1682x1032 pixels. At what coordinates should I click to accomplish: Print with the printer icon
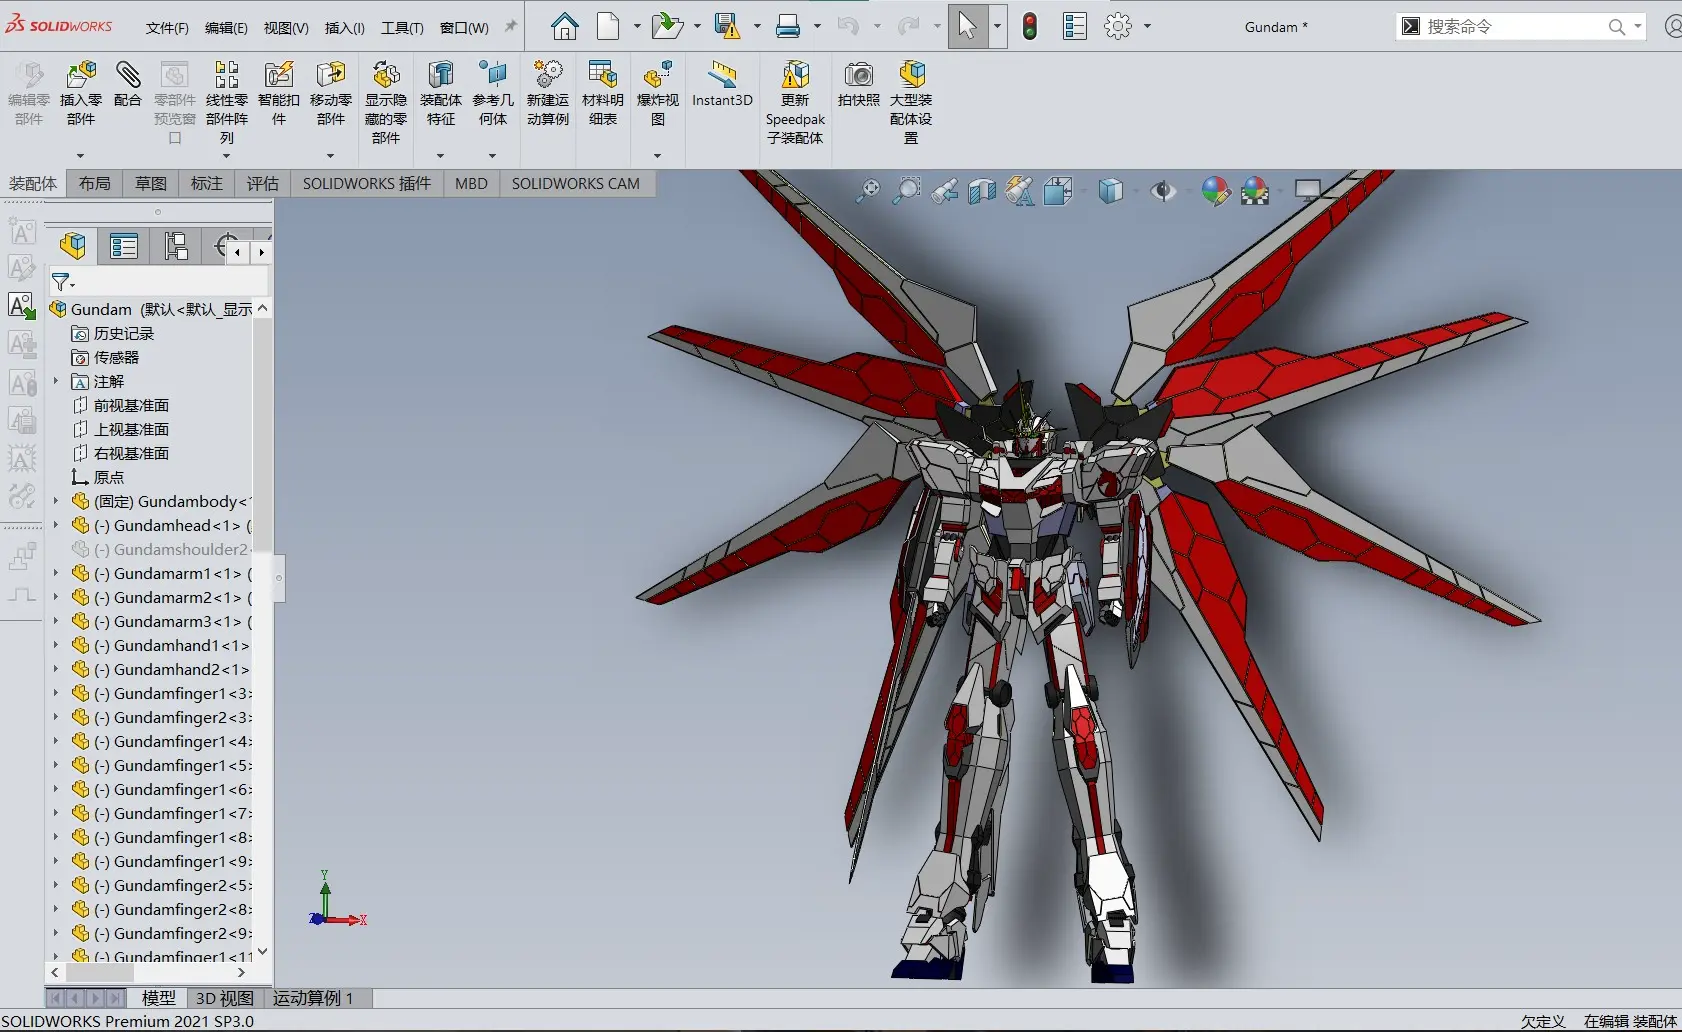pos(788,26)
